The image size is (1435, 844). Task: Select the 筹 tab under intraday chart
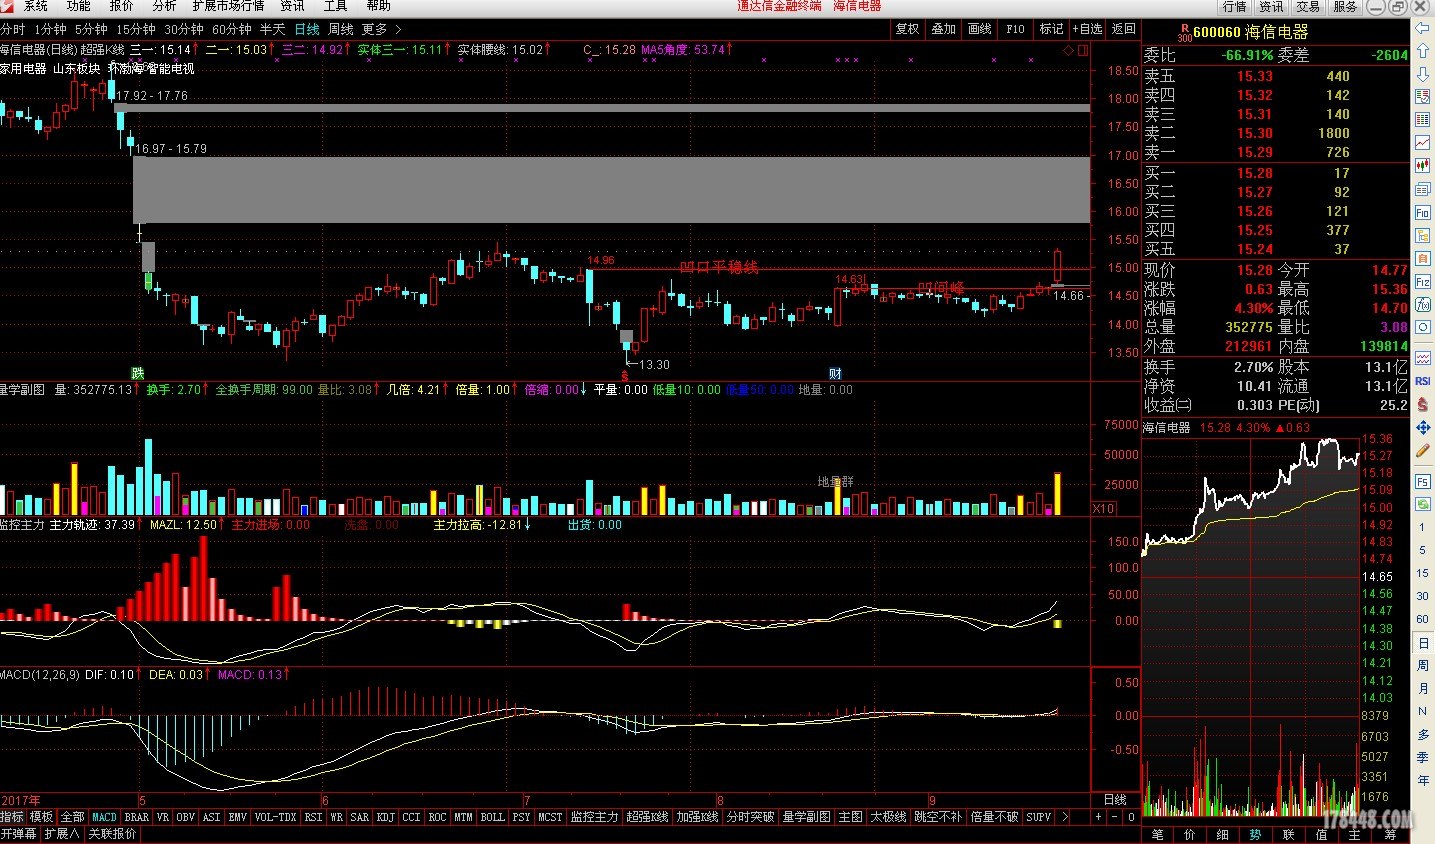[x=1388, y=834]
